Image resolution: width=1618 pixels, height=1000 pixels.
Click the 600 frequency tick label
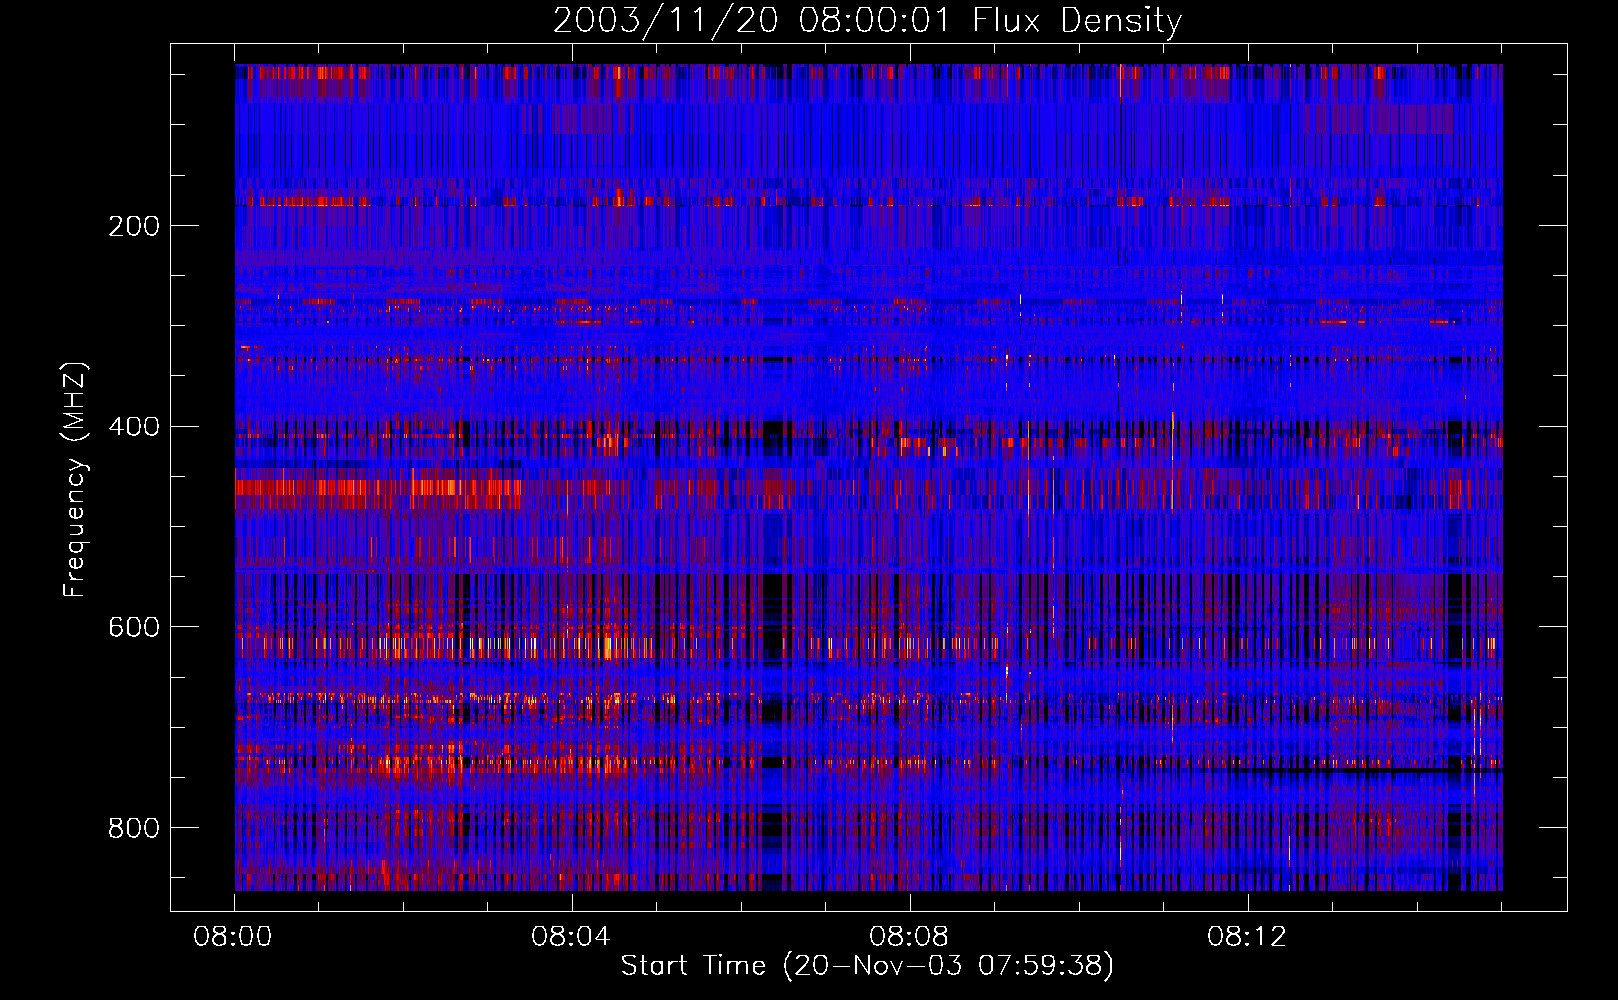(134, 627)
